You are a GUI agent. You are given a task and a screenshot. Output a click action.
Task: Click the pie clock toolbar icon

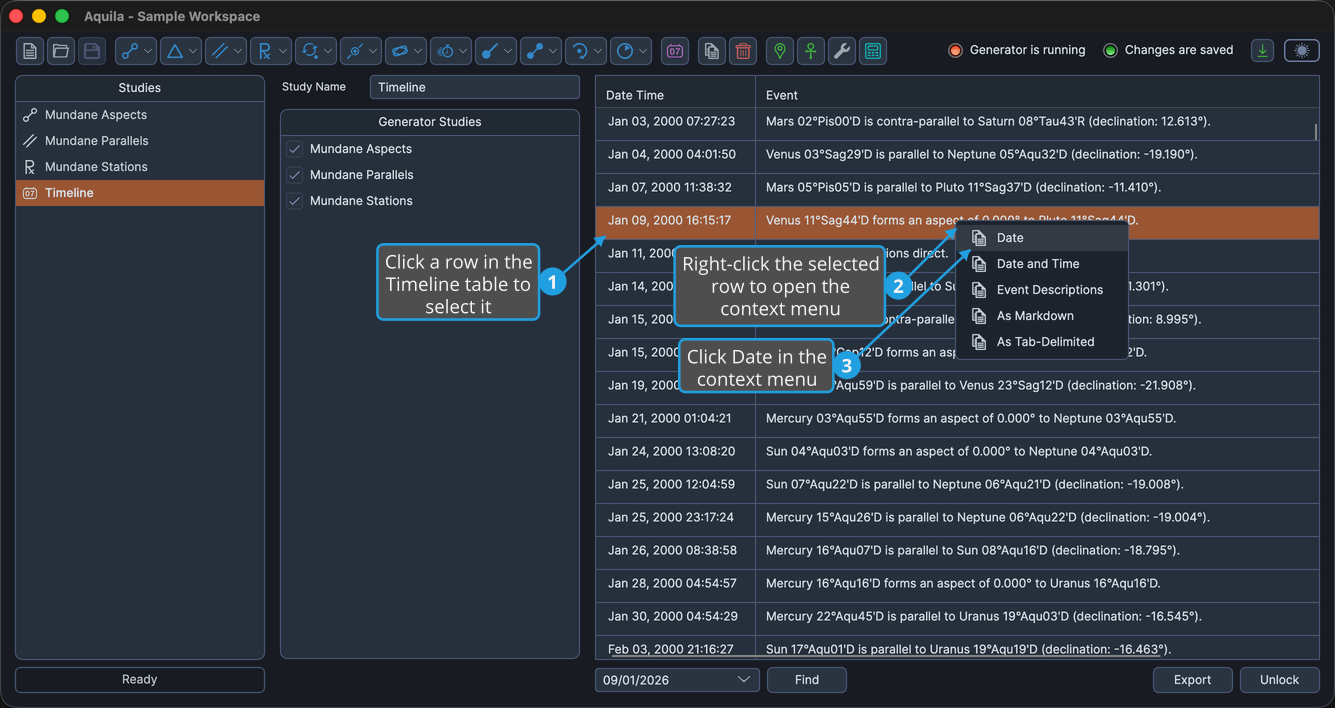click(624, 51)
